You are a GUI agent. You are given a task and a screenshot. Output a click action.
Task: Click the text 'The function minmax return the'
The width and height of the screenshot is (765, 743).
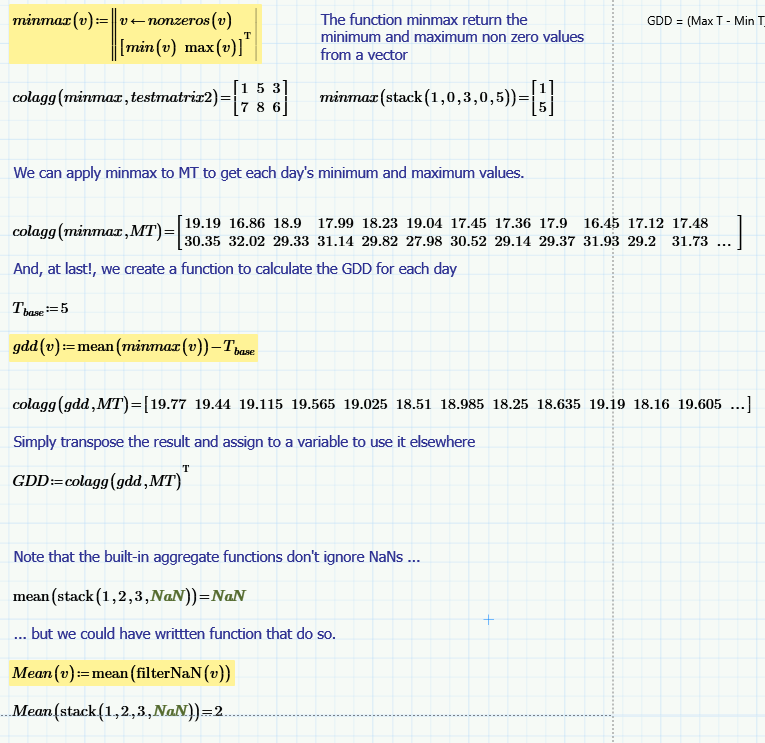tap(423, 20)
